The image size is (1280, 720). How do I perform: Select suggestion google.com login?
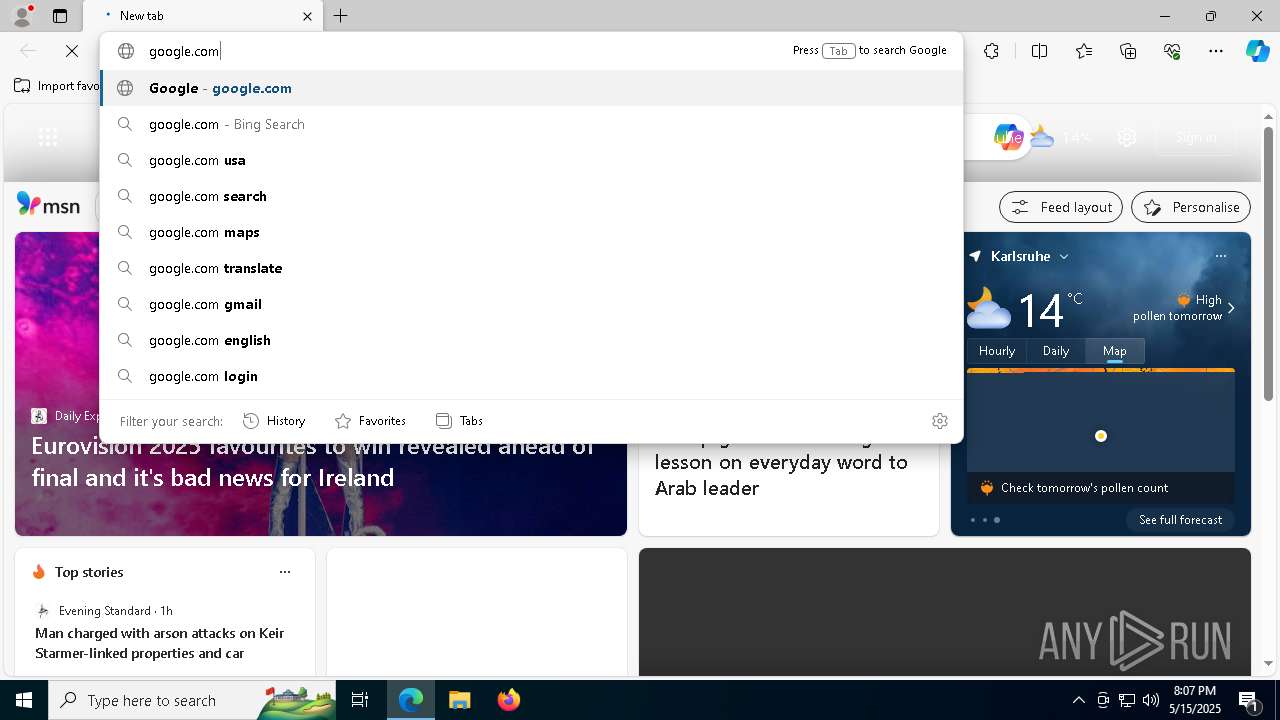pyautogui.click(x=531, y=376)
